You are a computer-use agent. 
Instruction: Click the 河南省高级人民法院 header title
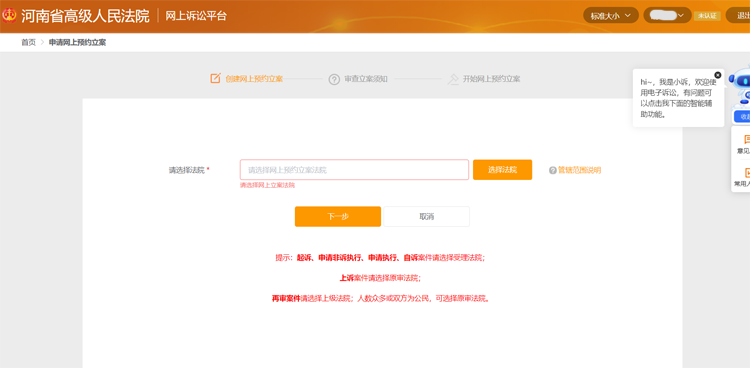coord(85,16)
